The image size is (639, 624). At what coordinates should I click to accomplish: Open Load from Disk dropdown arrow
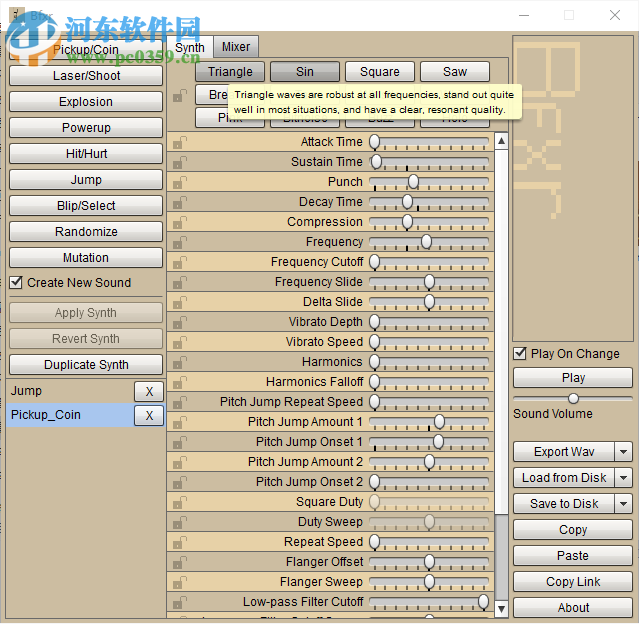[x=624, y=478]
